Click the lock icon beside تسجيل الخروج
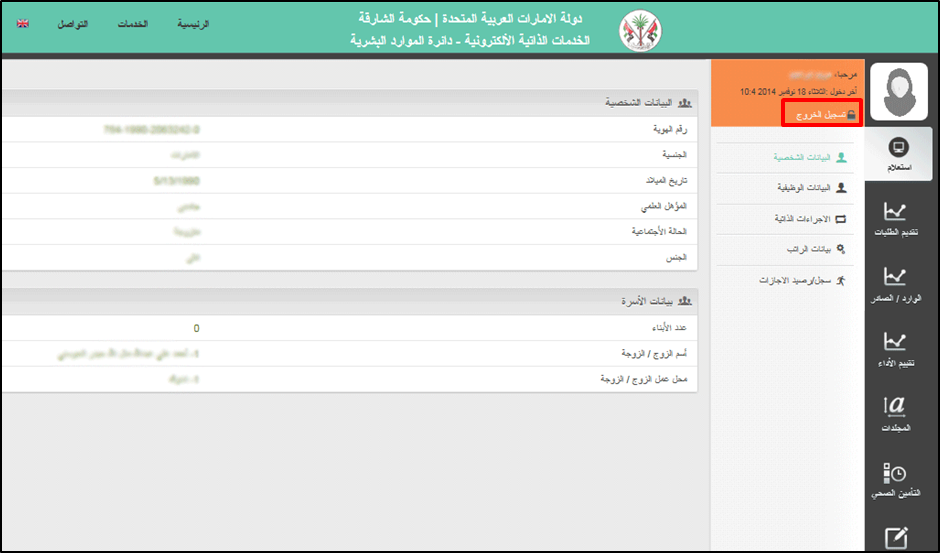 (x=851, y=115)
